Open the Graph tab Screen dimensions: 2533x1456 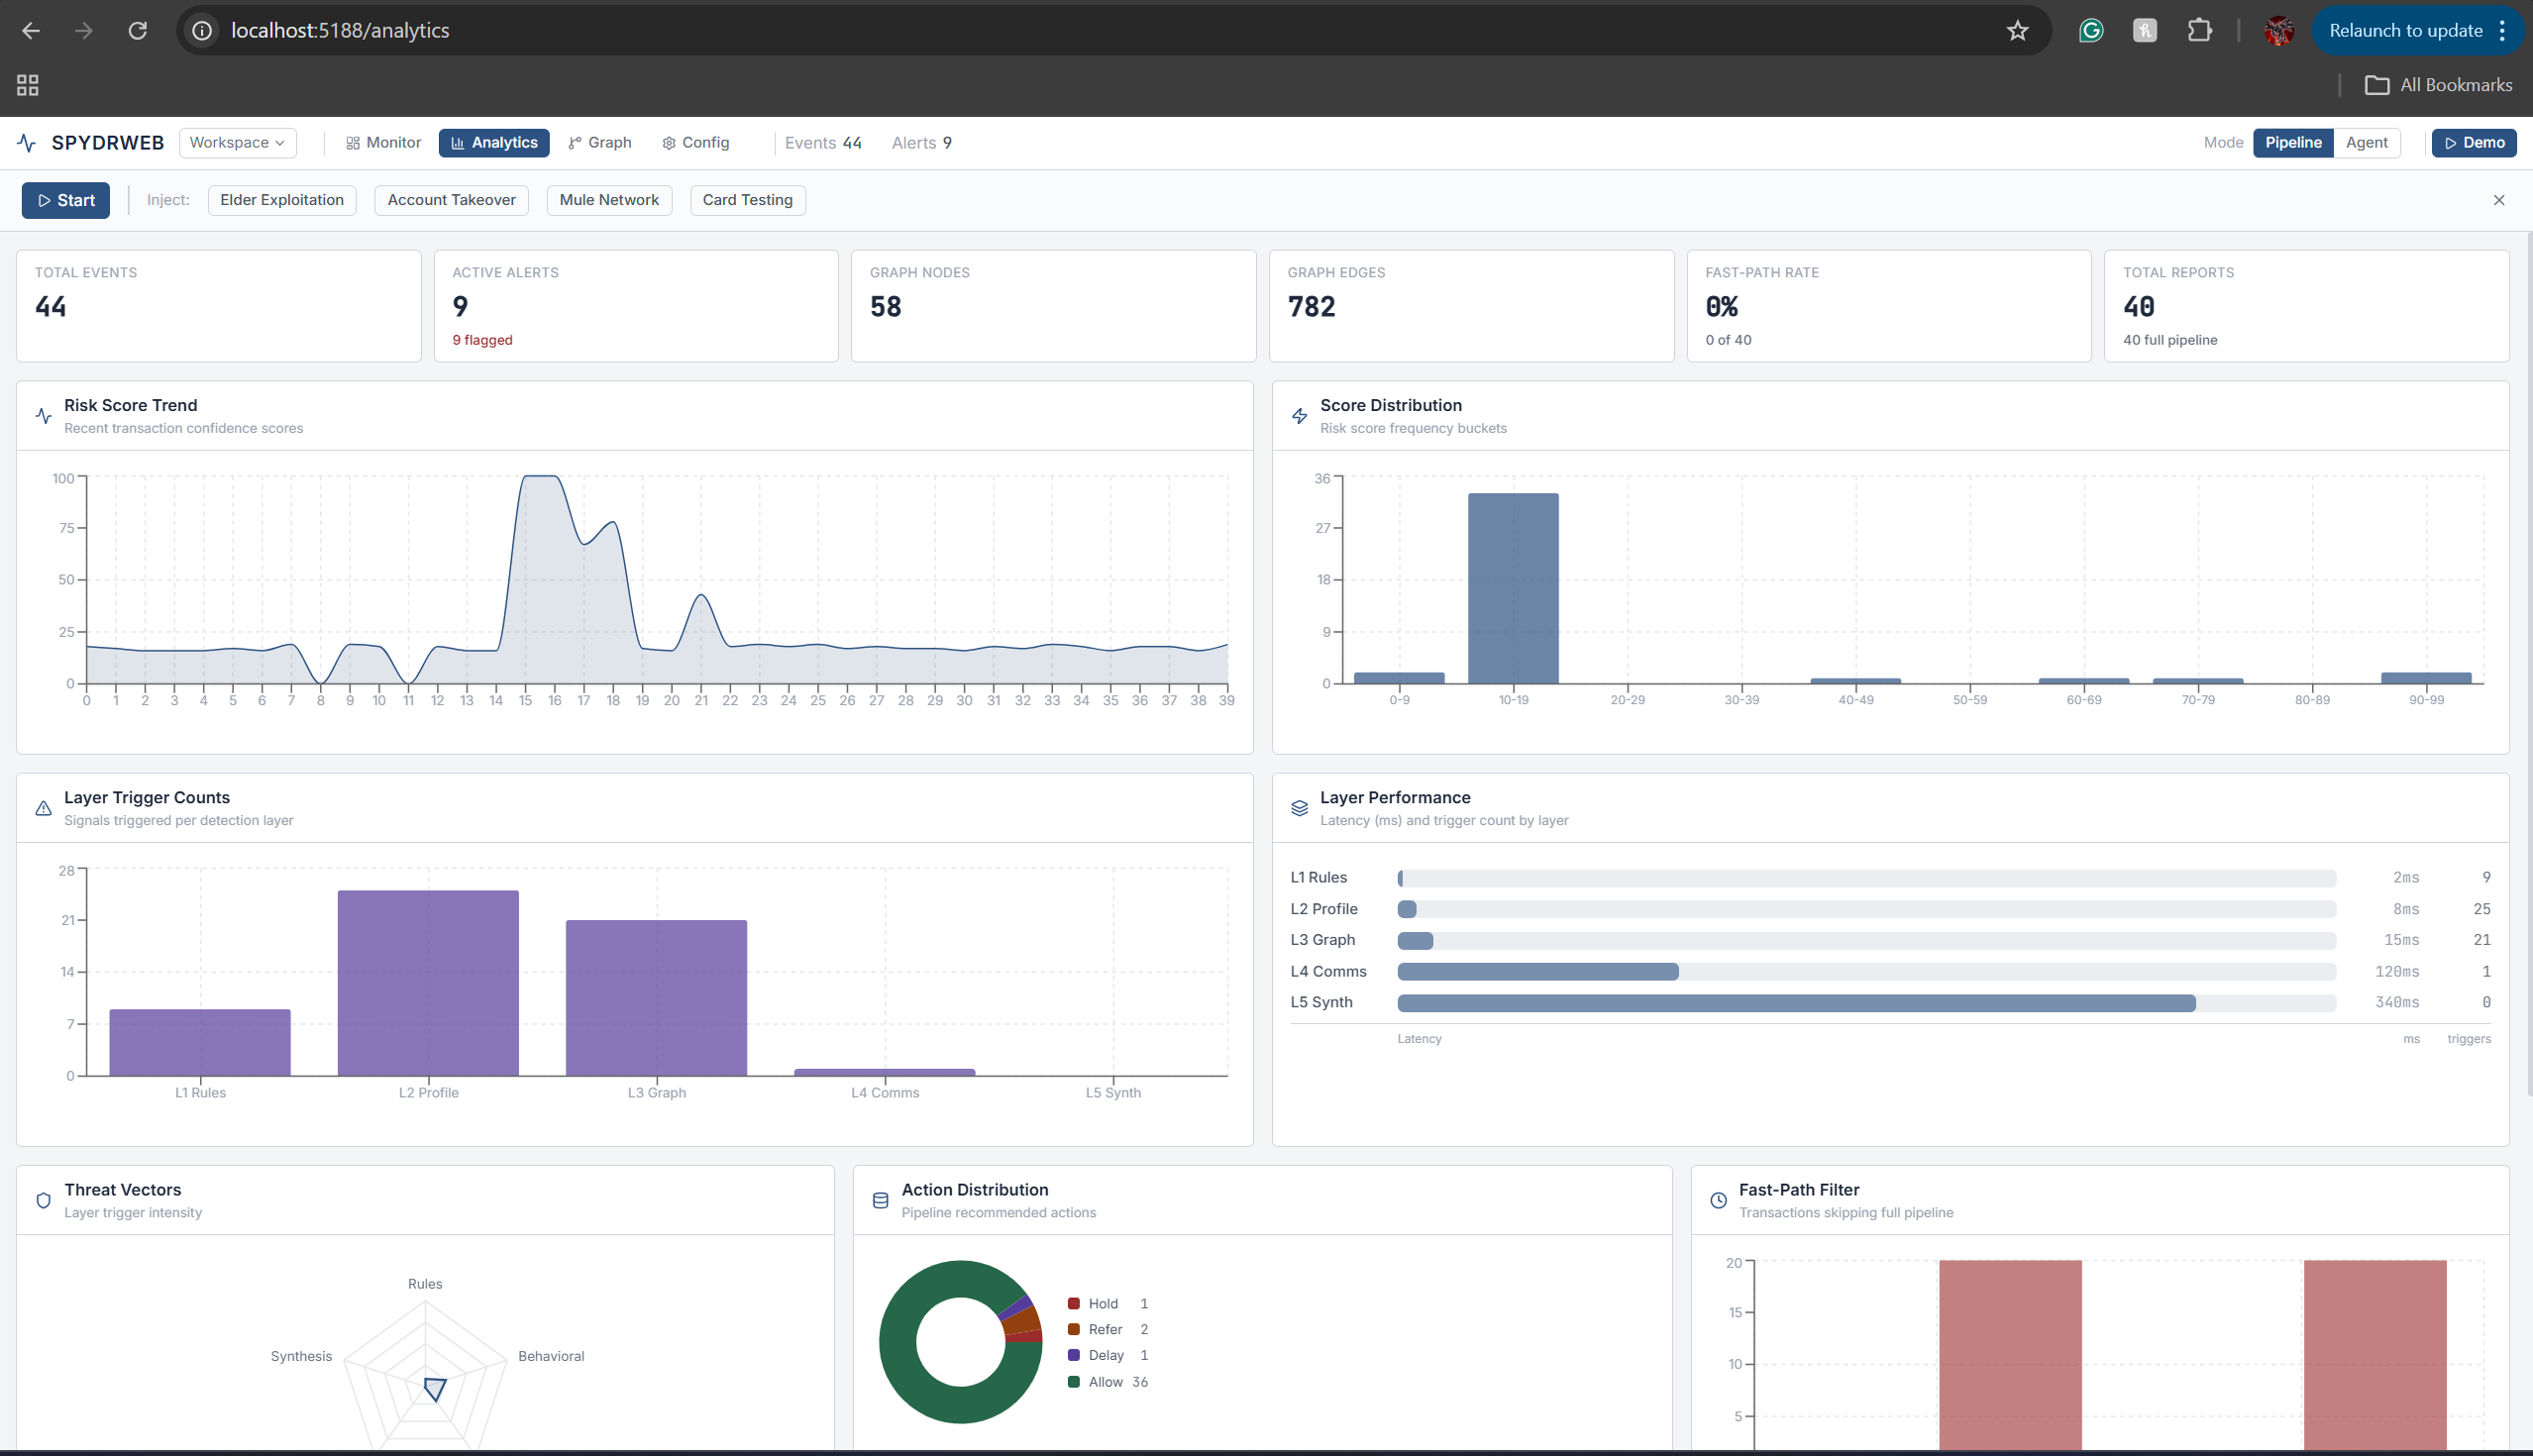[599, 143]
